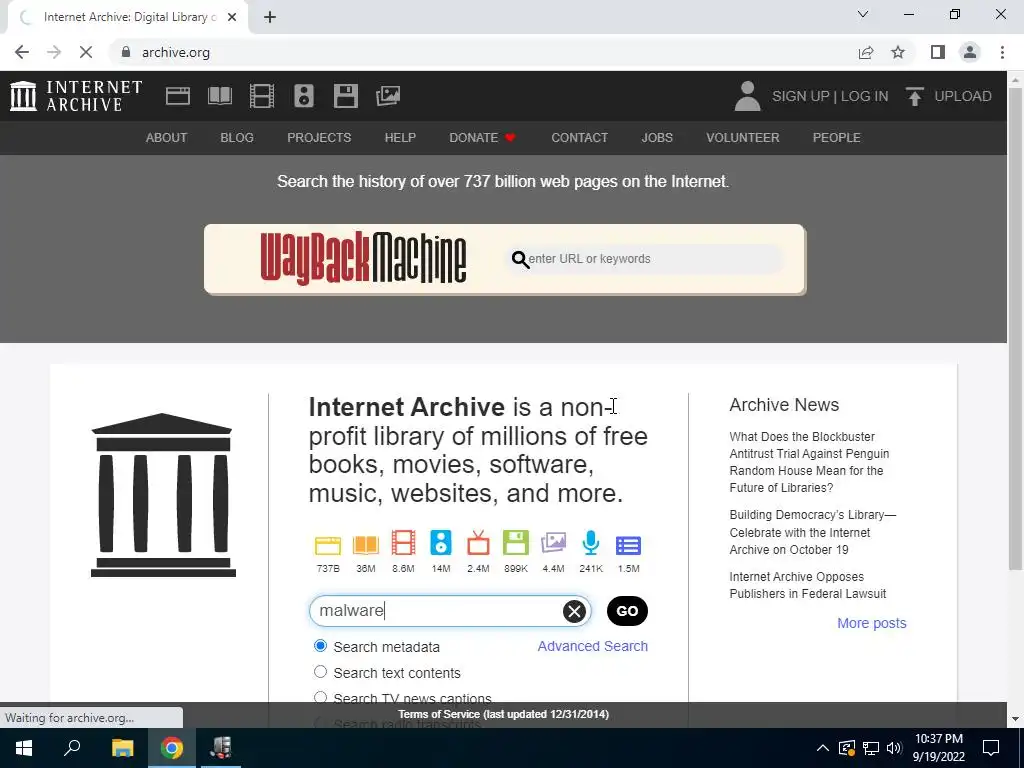Open the Video film icon in the top bar
The height and width of the screenshot is (768, 1024).
coord(262,96)
